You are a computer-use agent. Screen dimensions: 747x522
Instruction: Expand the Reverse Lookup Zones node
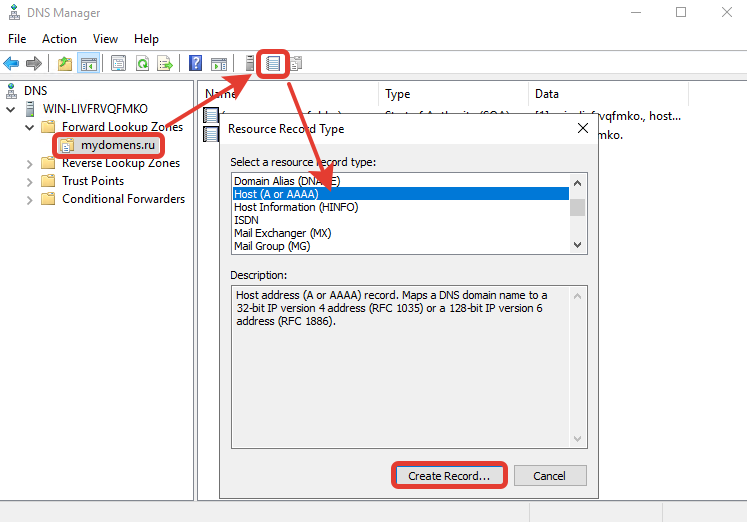(30, 164)
